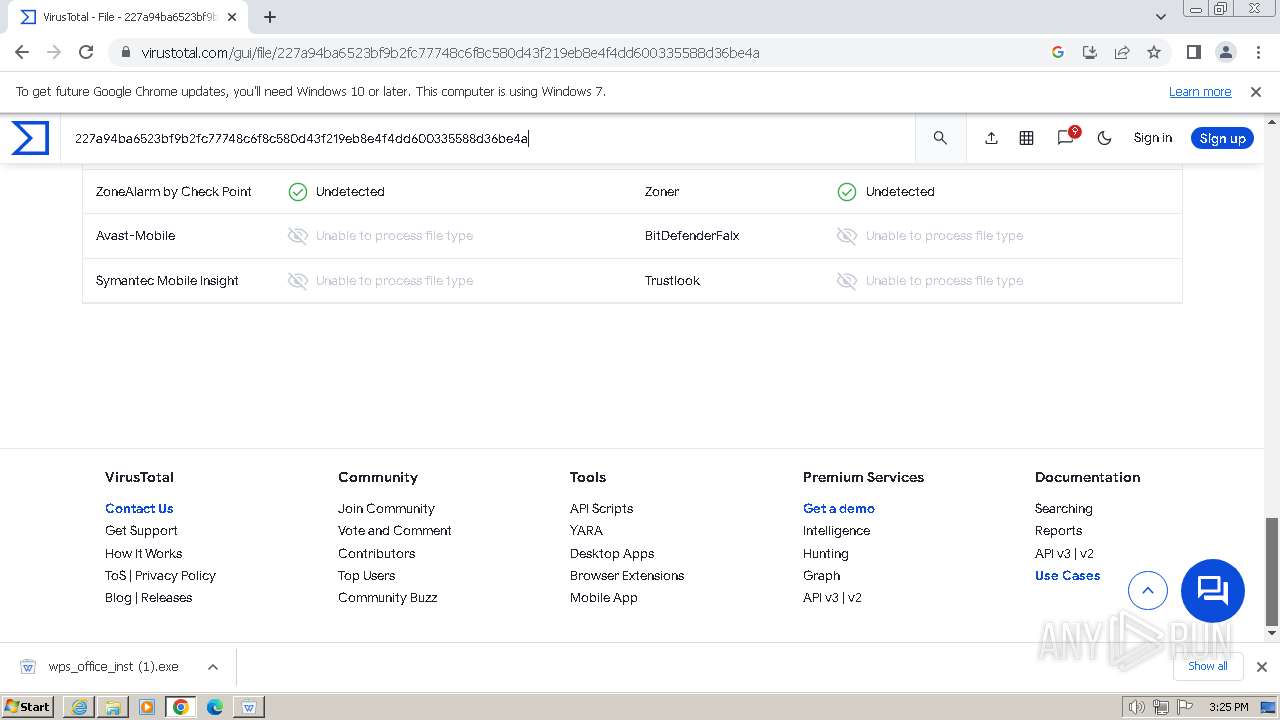Click the browser back arrow
Screen dimensions: 1280x720
(x=22, y=52)
